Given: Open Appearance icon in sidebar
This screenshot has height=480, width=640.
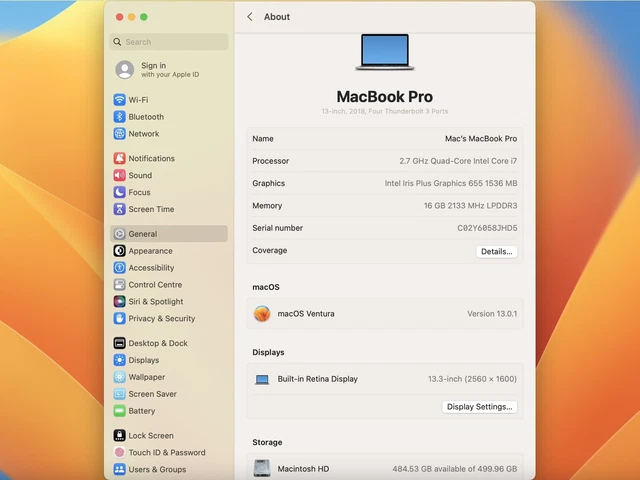Looking at the screenshot, I should point(119,251).
